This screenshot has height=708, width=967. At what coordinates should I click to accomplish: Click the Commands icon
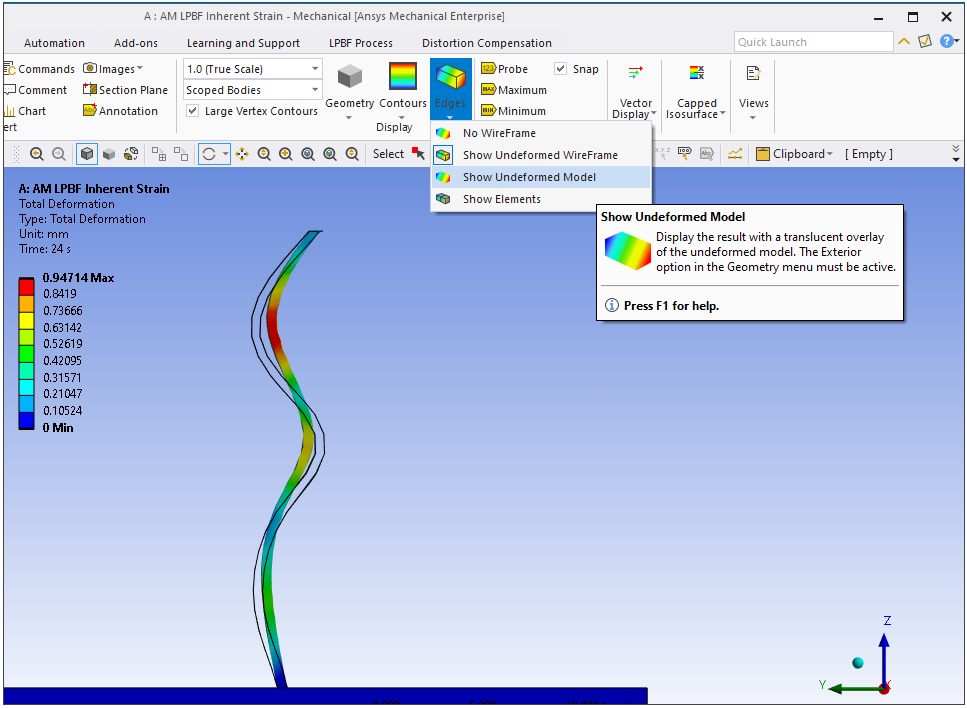[9, 69]
